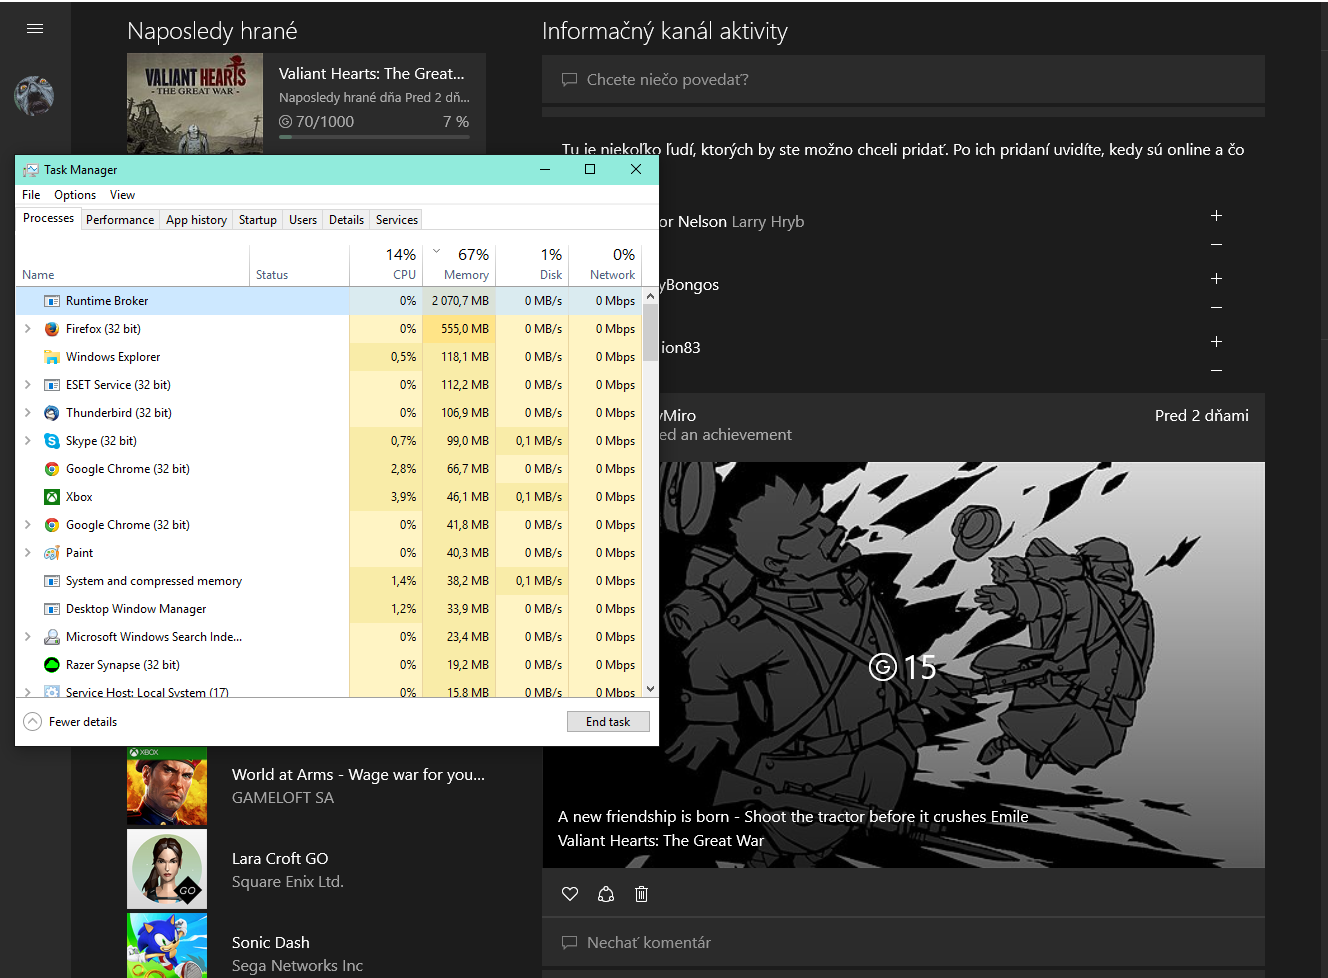Sort processes by the CPU column header
Image resolution: width=1328 pixels, height=978 pixels.
pyautogui.click(x=386, y=264)
